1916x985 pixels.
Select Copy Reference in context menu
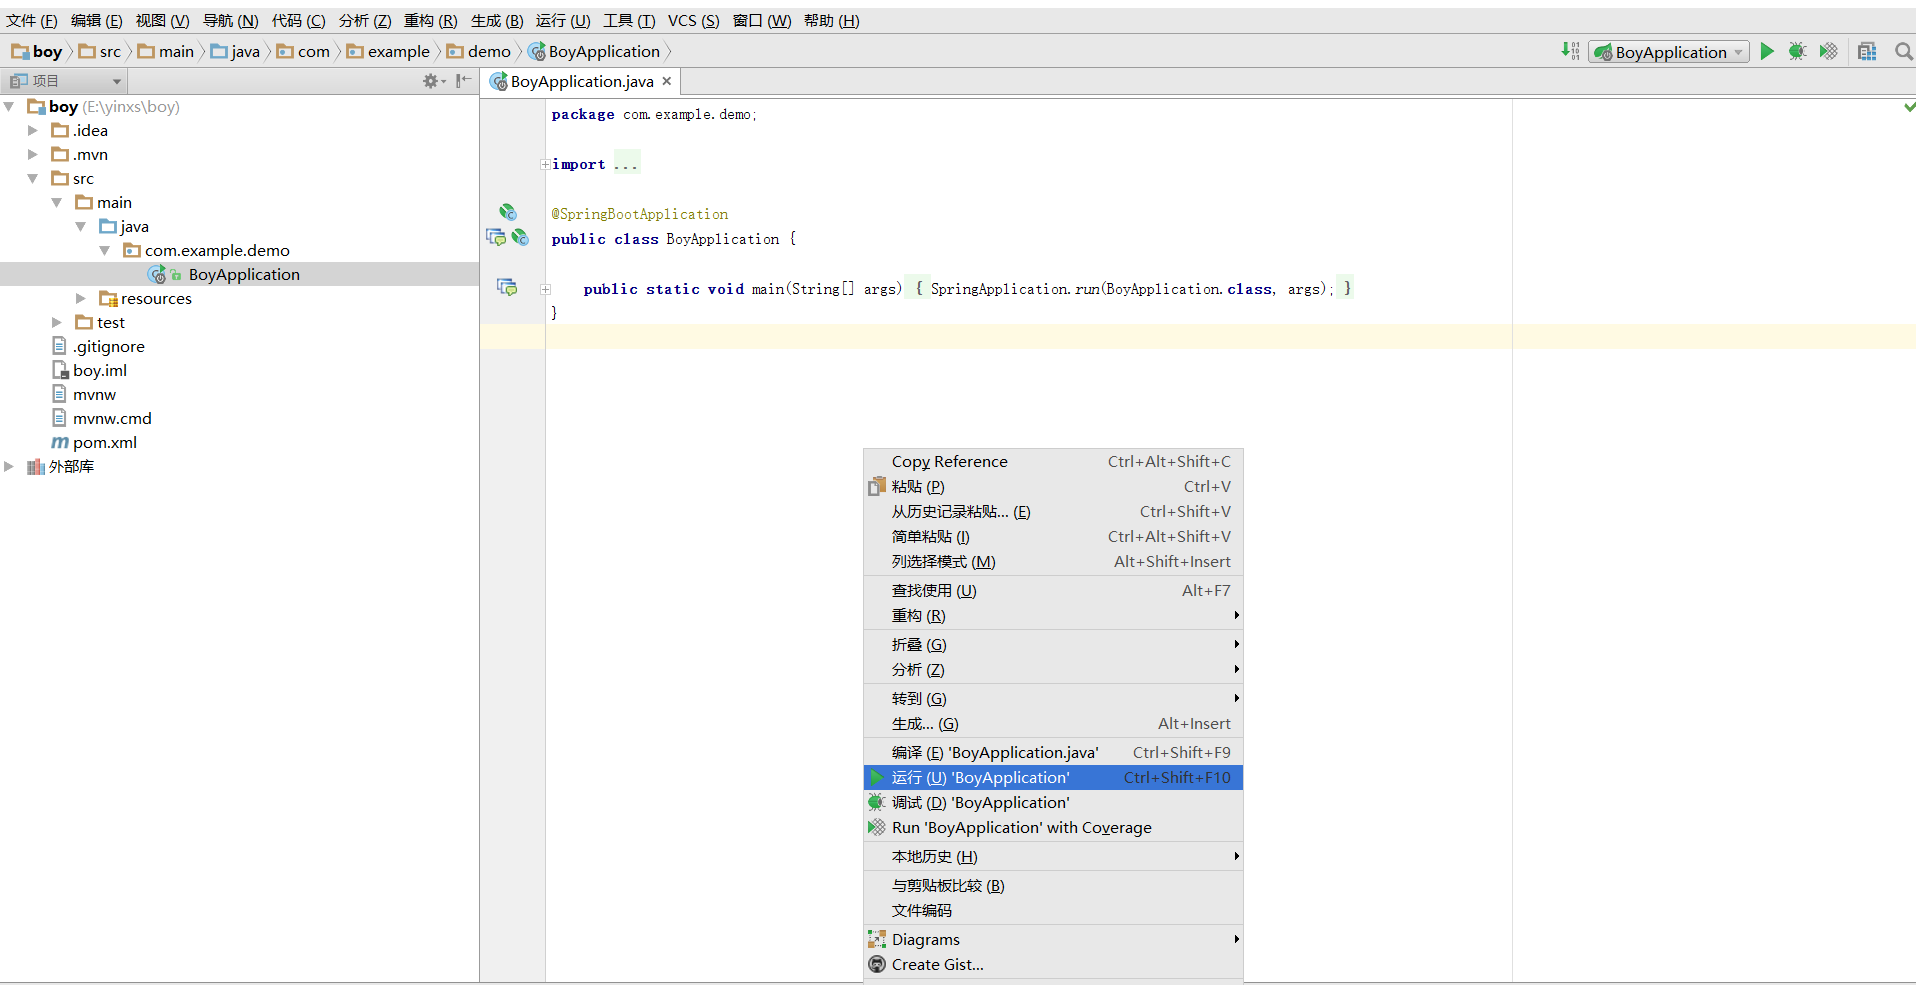tap(1053, 461)
